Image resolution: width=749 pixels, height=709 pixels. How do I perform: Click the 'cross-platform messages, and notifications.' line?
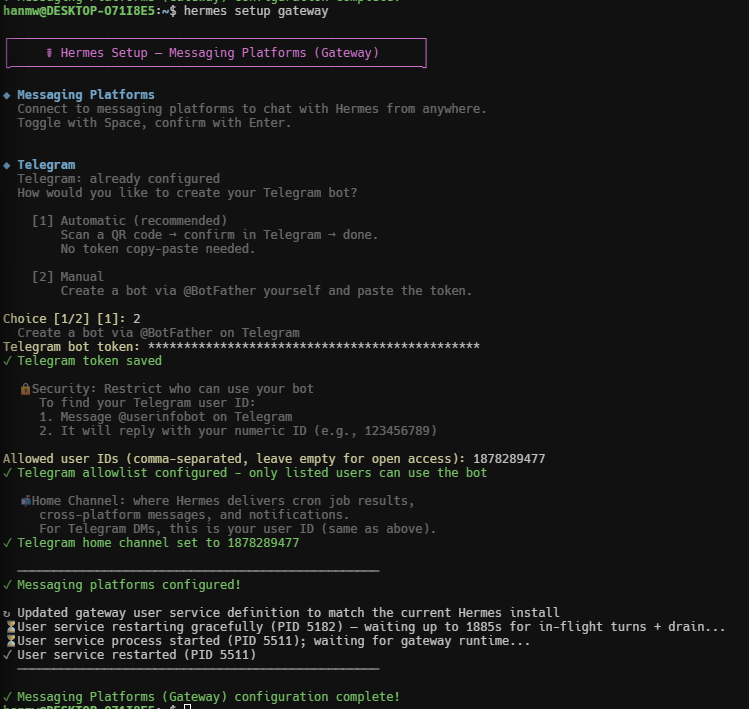(x=194, y=515)
